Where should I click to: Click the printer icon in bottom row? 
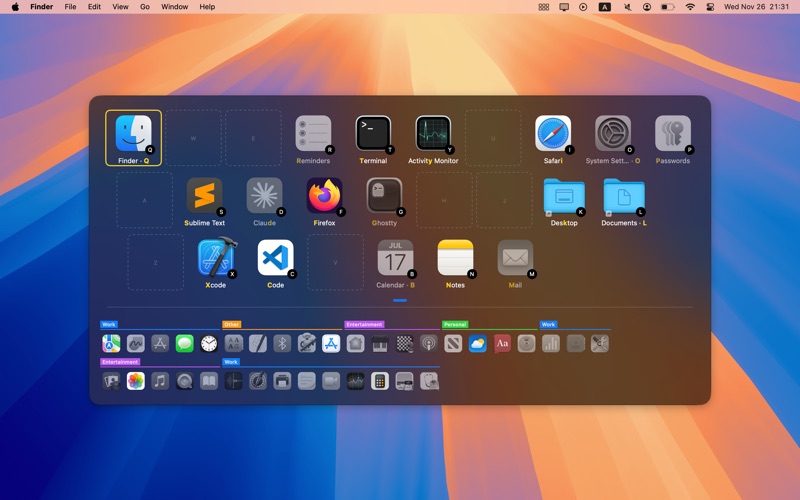tap(282, 381)
